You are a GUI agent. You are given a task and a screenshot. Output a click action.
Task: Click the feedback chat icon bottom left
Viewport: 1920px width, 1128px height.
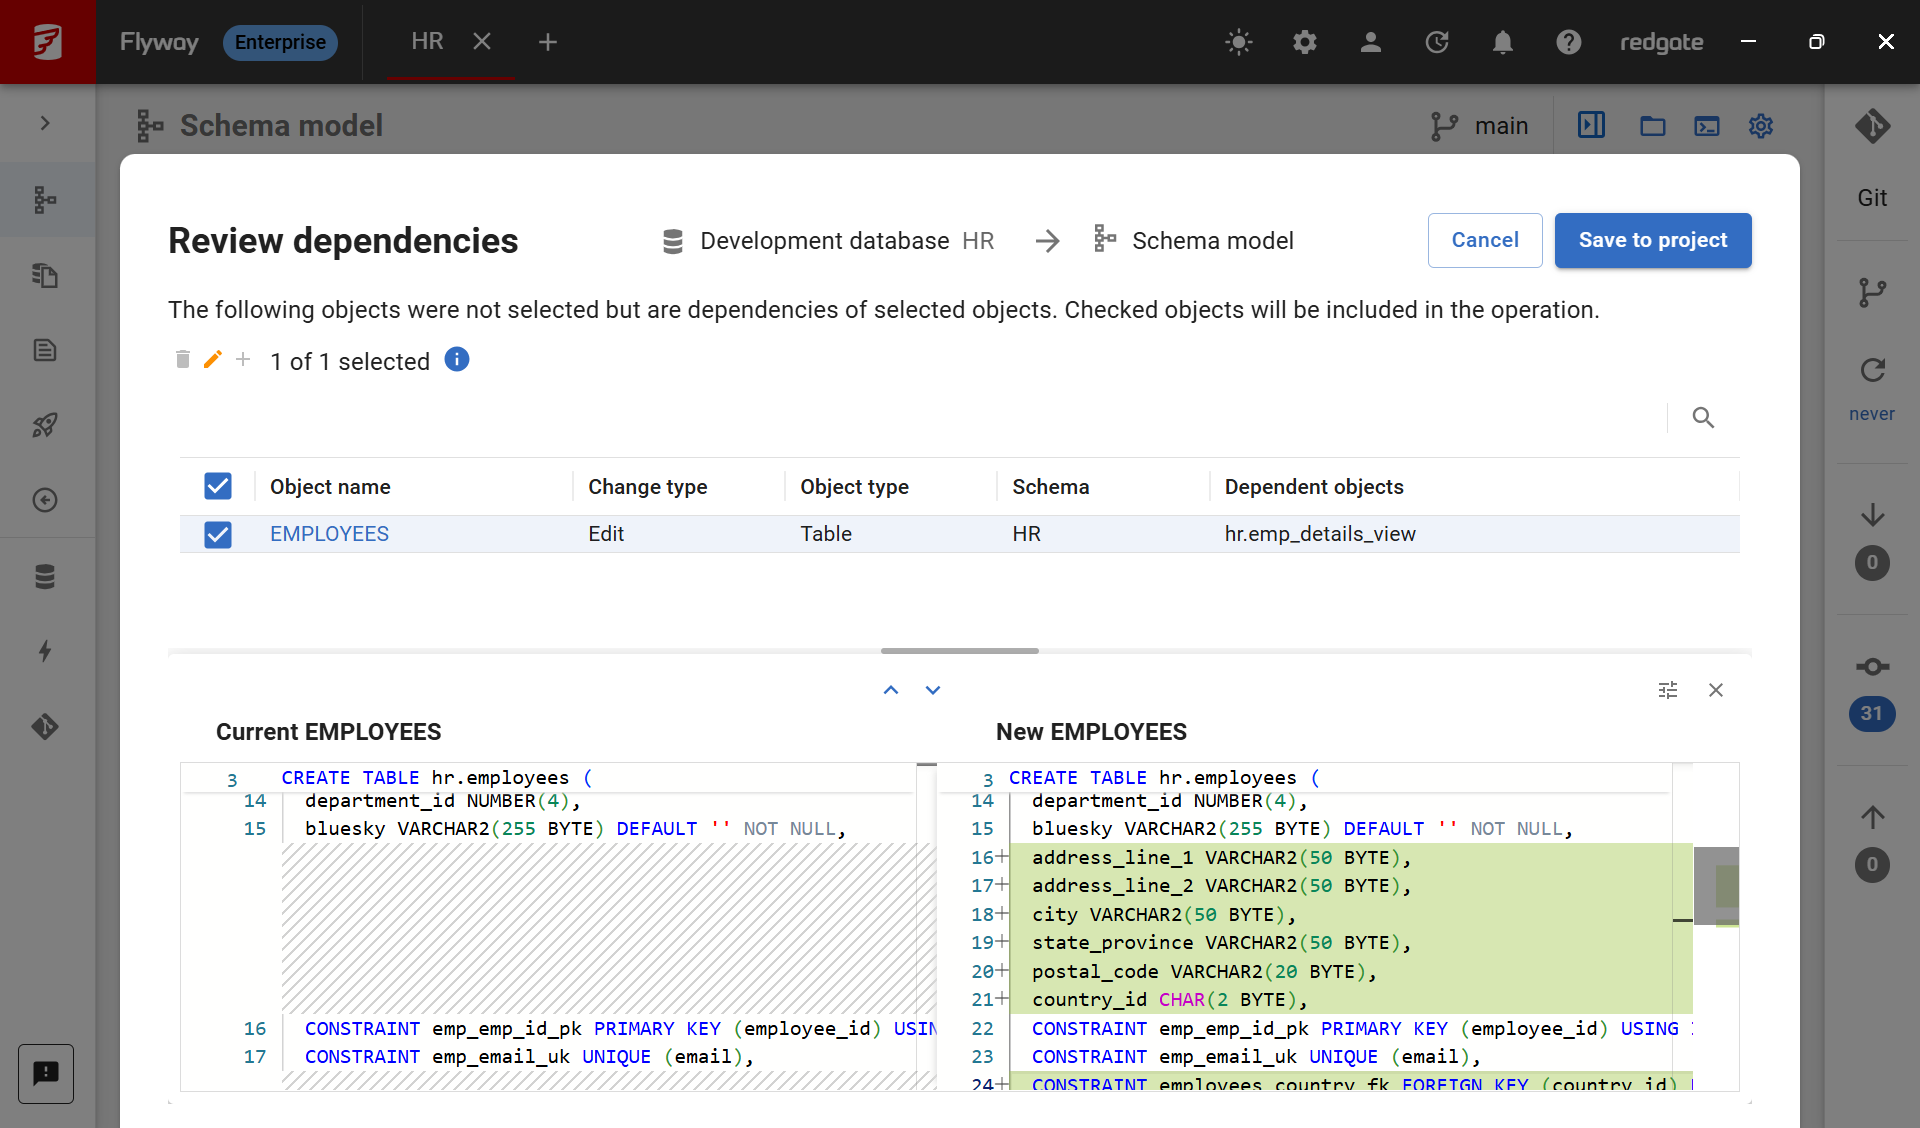46,1074
